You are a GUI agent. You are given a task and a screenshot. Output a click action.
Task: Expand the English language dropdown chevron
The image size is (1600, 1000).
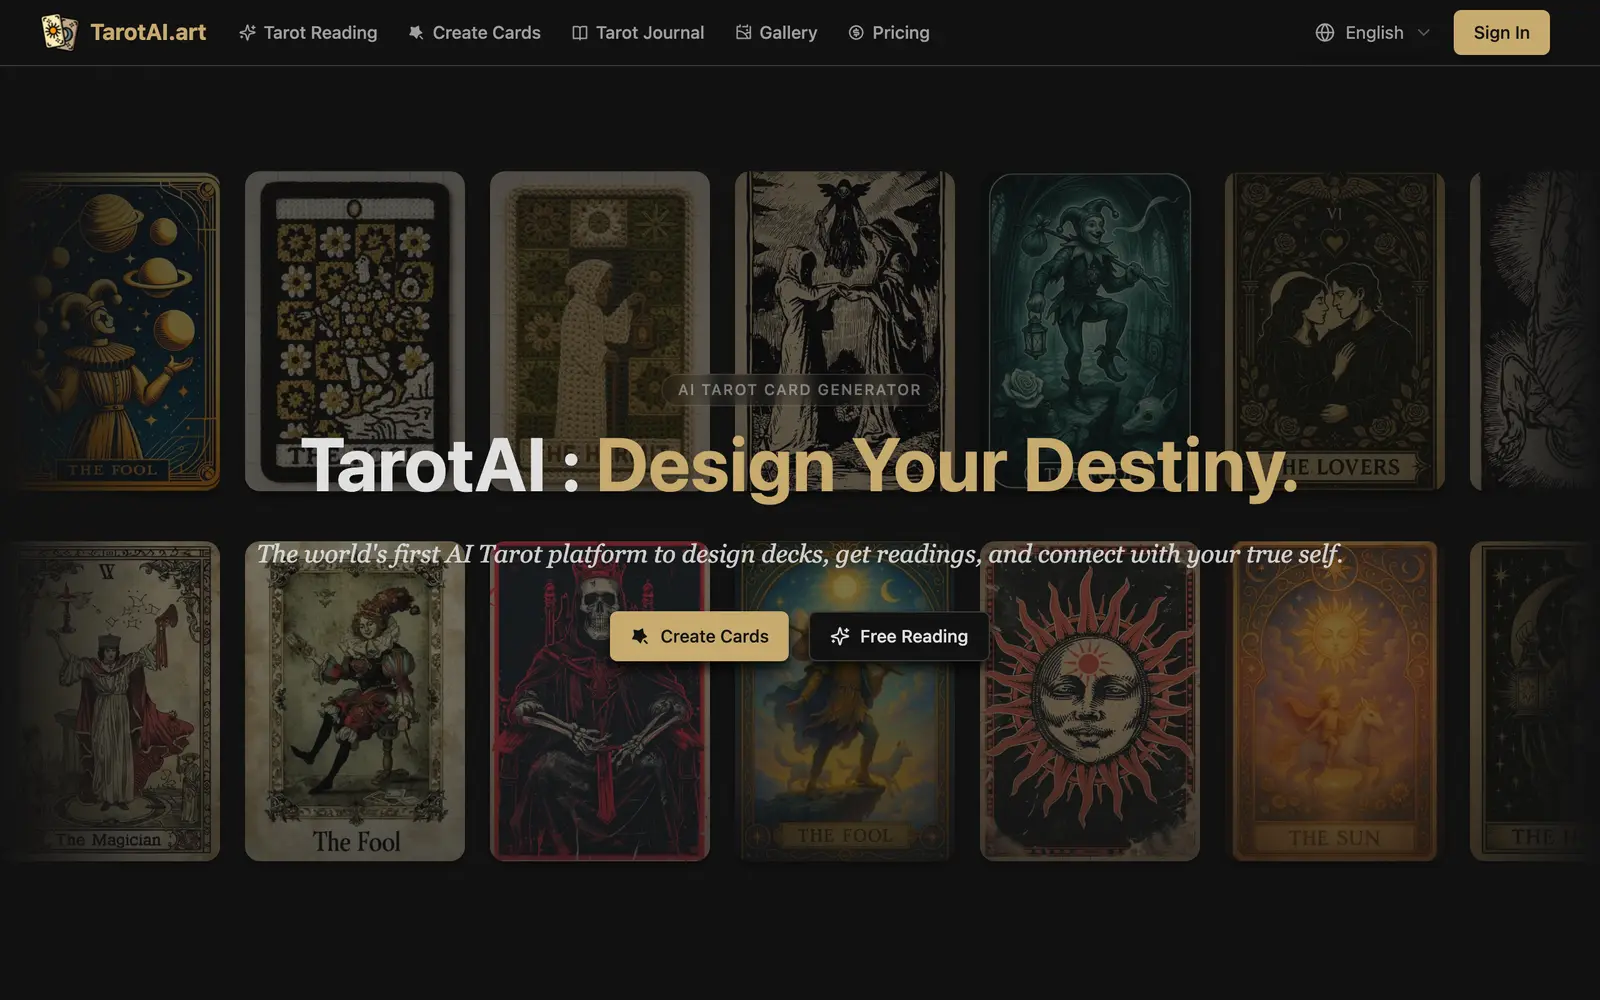(x=1424, y=33)
